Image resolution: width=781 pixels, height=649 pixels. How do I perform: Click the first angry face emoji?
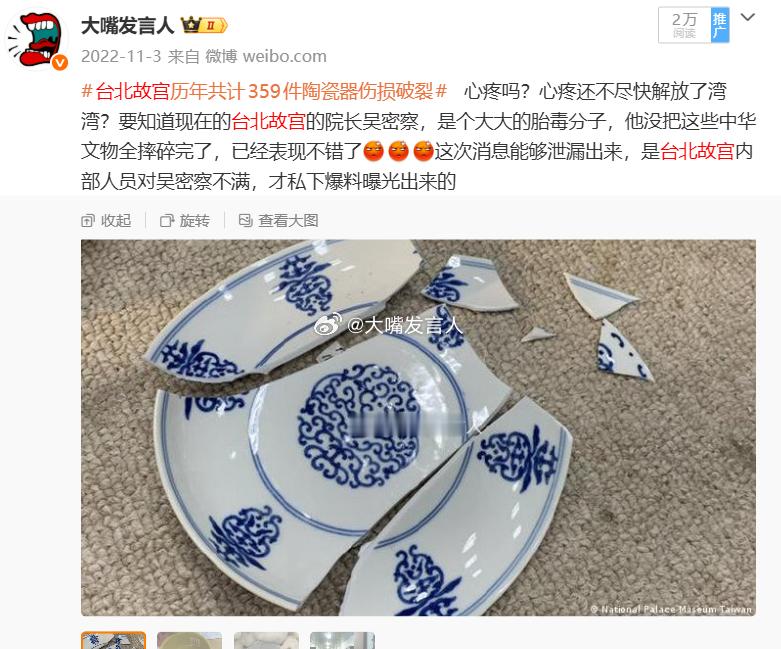[374, 151]
